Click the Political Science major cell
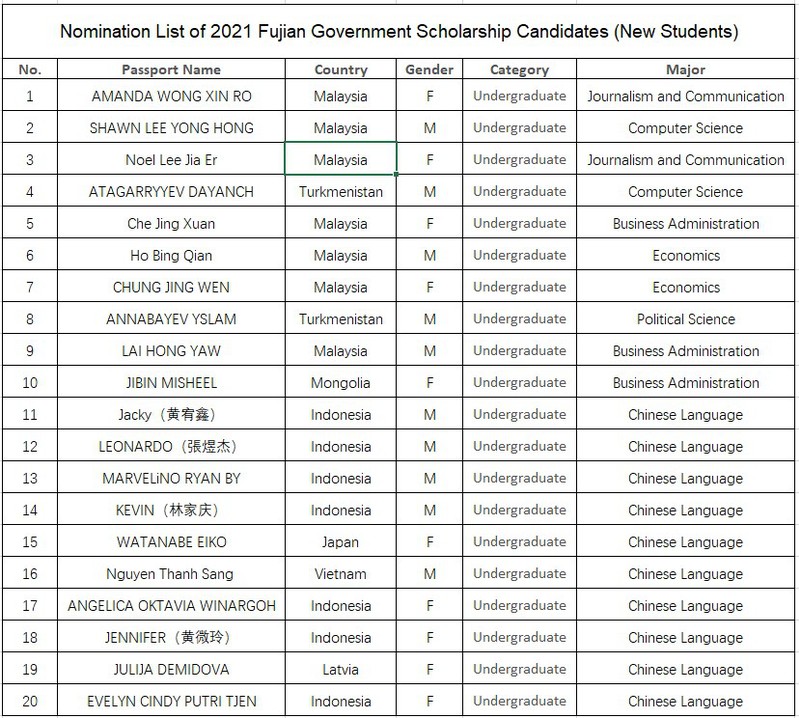The image size is (799, 718). 685,319
